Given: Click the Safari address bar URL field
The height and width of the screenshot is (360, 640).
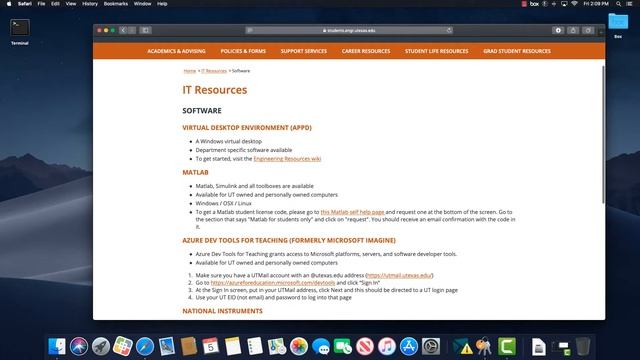Looking at the screenshot, I should (x=349, y=30).
